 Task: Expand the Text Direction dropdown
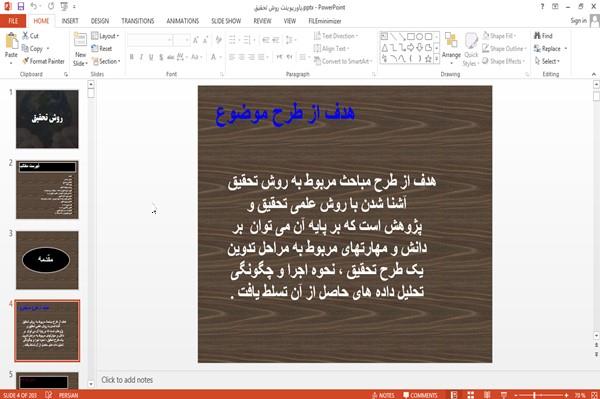point(336,36)
